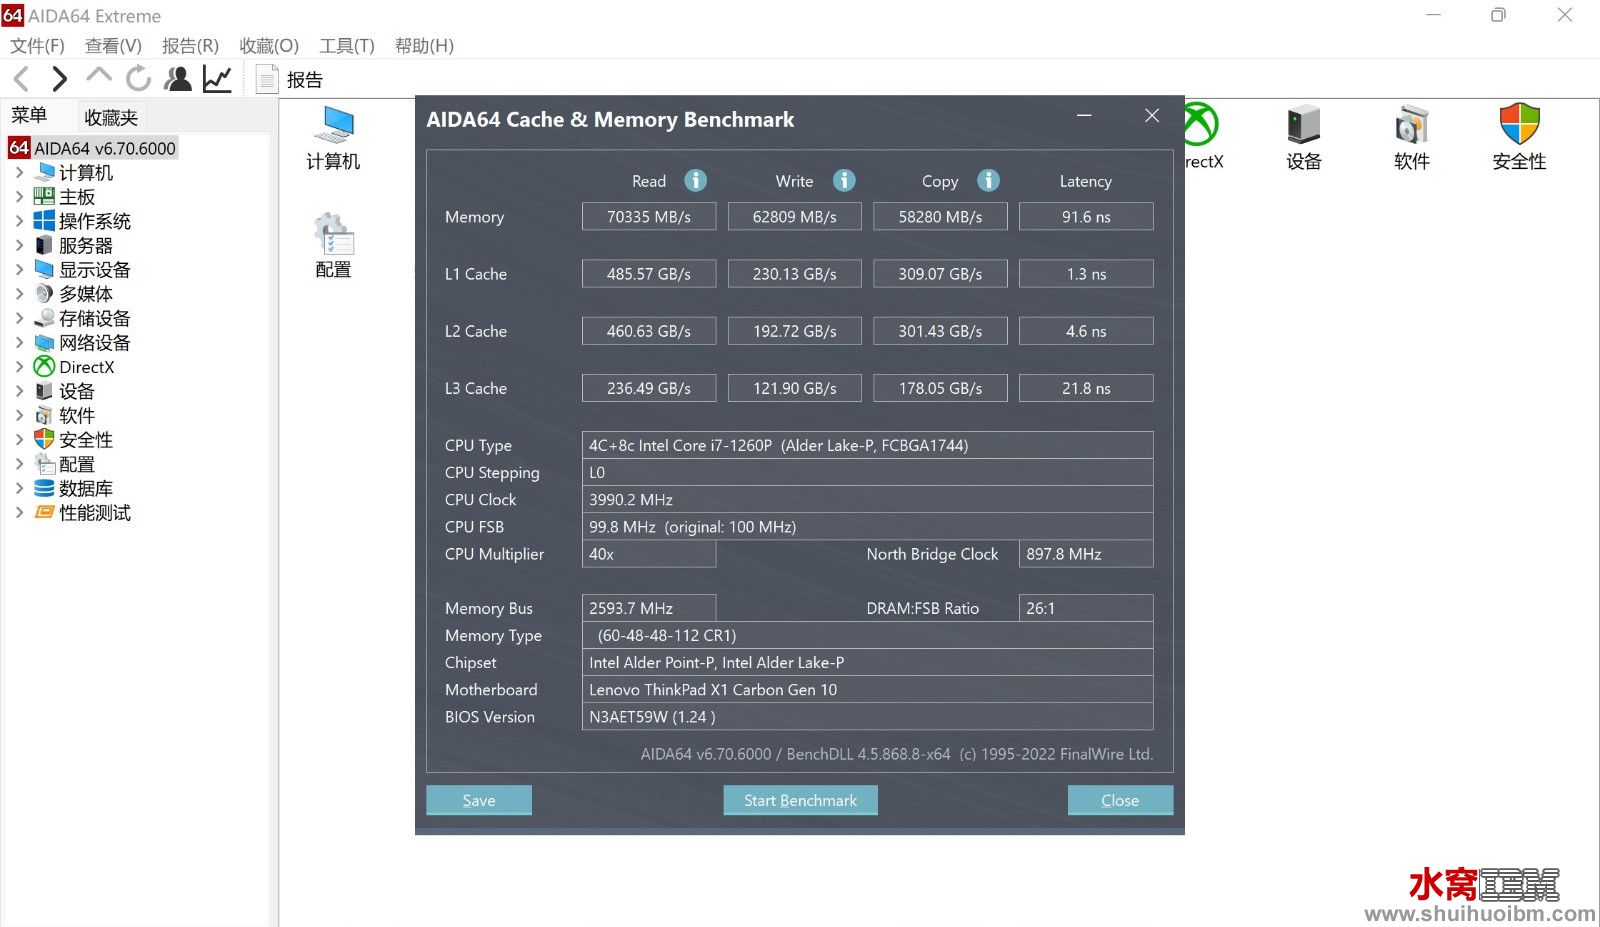Click Memory Read value 70335 MB/s
The height and width of the screenshot is (927, 1600).
(649, 217)
